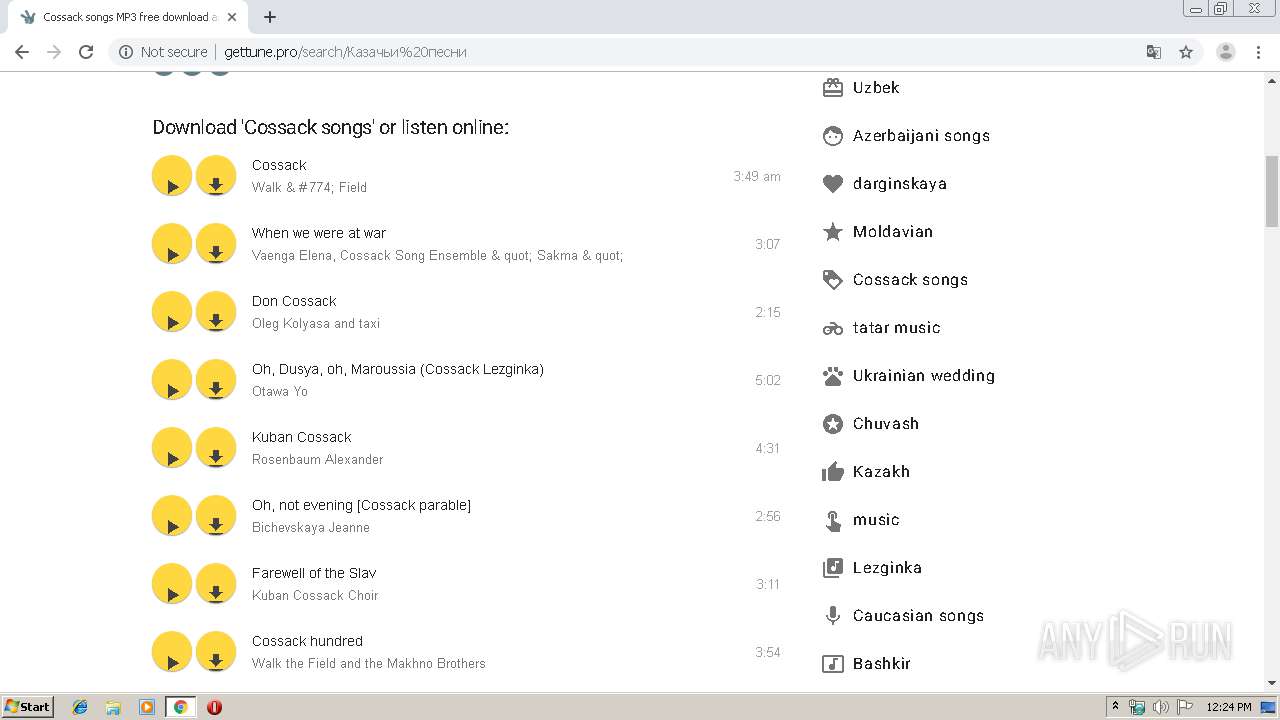Screen dimensions: 1280x720
Task: Click the circled star icon beside Chuvash
Action: pyautogui.click(x=833, y=424)
